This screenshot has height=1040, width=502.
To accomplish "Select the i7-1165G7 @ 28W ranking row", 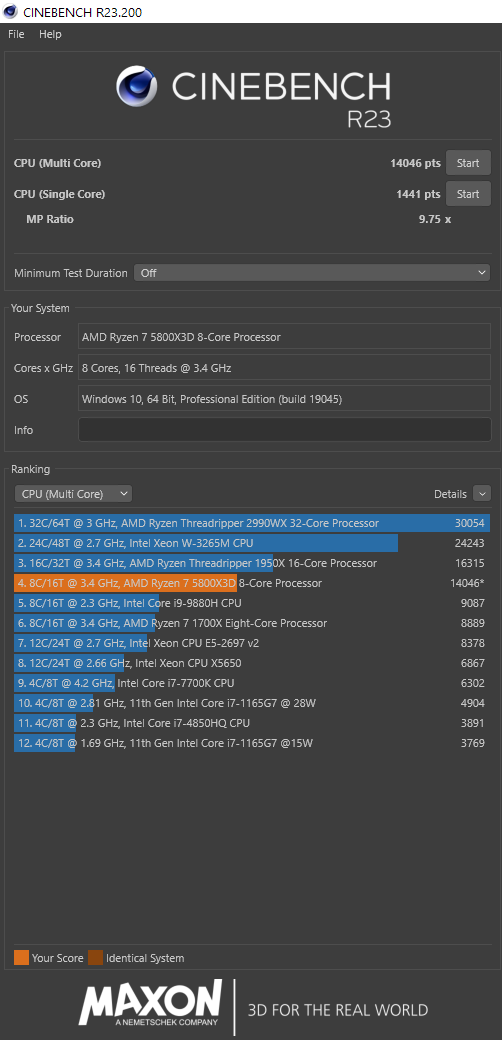I will click(252, 703).
